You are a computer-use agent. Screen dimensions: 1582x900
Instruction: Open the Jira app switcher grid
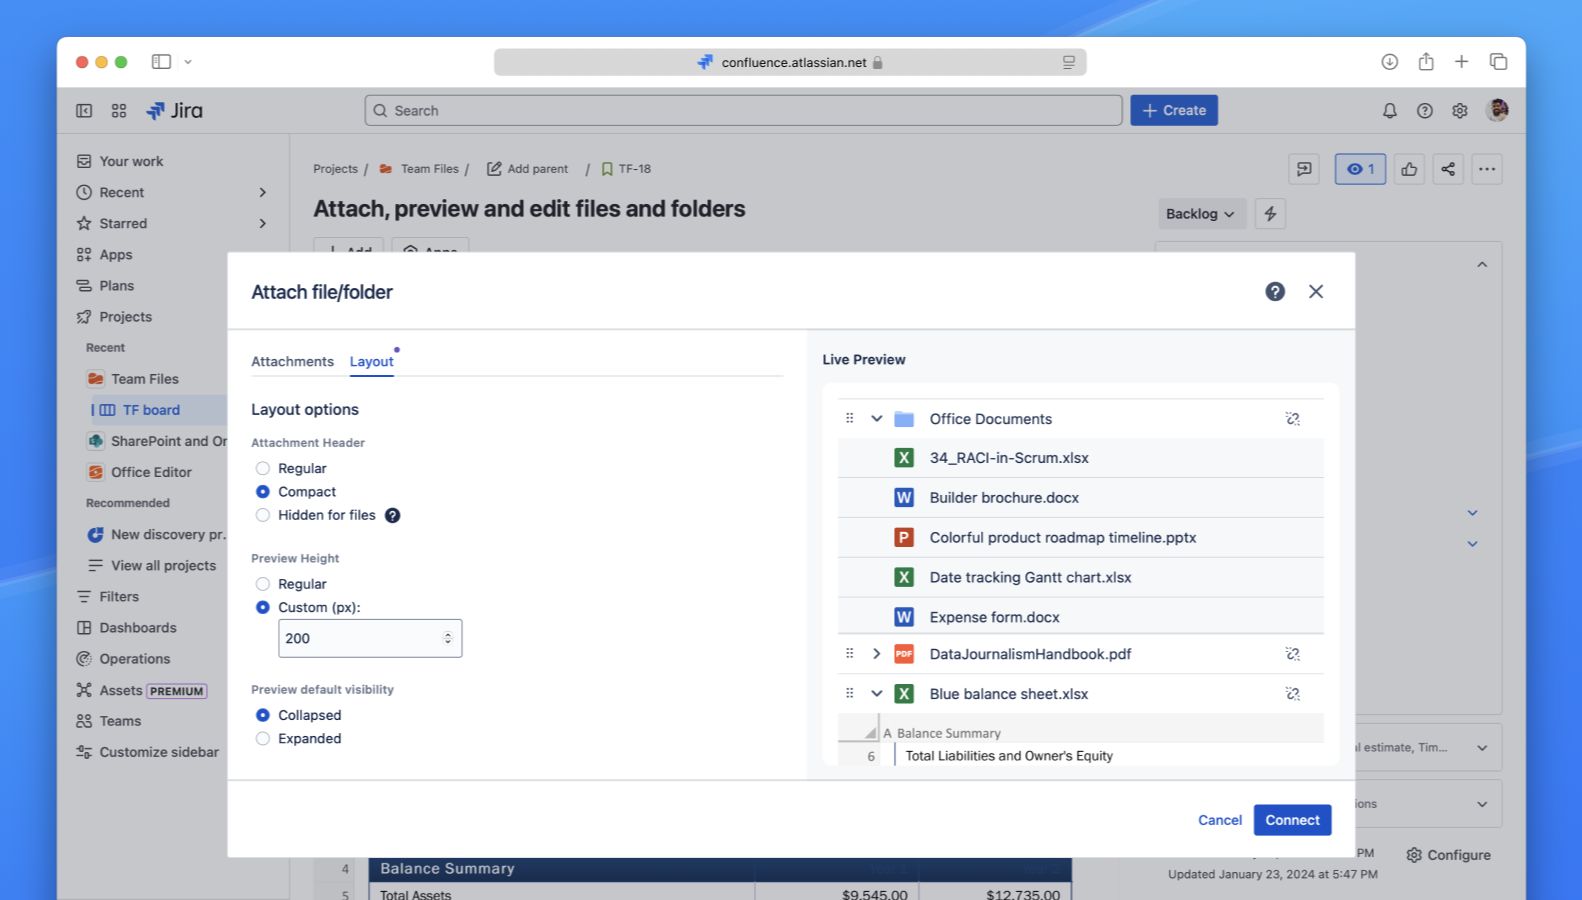pyautogui.click(x=119, y=111)
